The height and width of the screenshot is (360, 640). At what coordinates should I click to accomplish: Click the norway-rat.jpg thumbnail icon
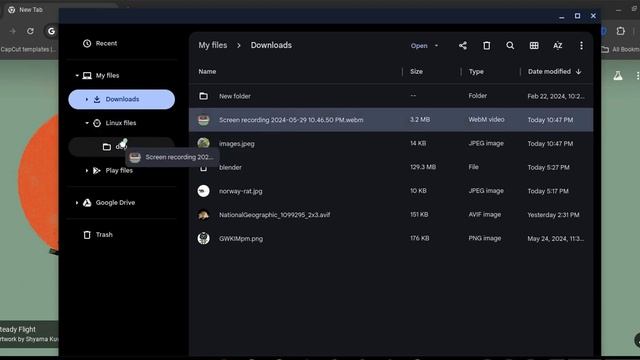point(203,191)
